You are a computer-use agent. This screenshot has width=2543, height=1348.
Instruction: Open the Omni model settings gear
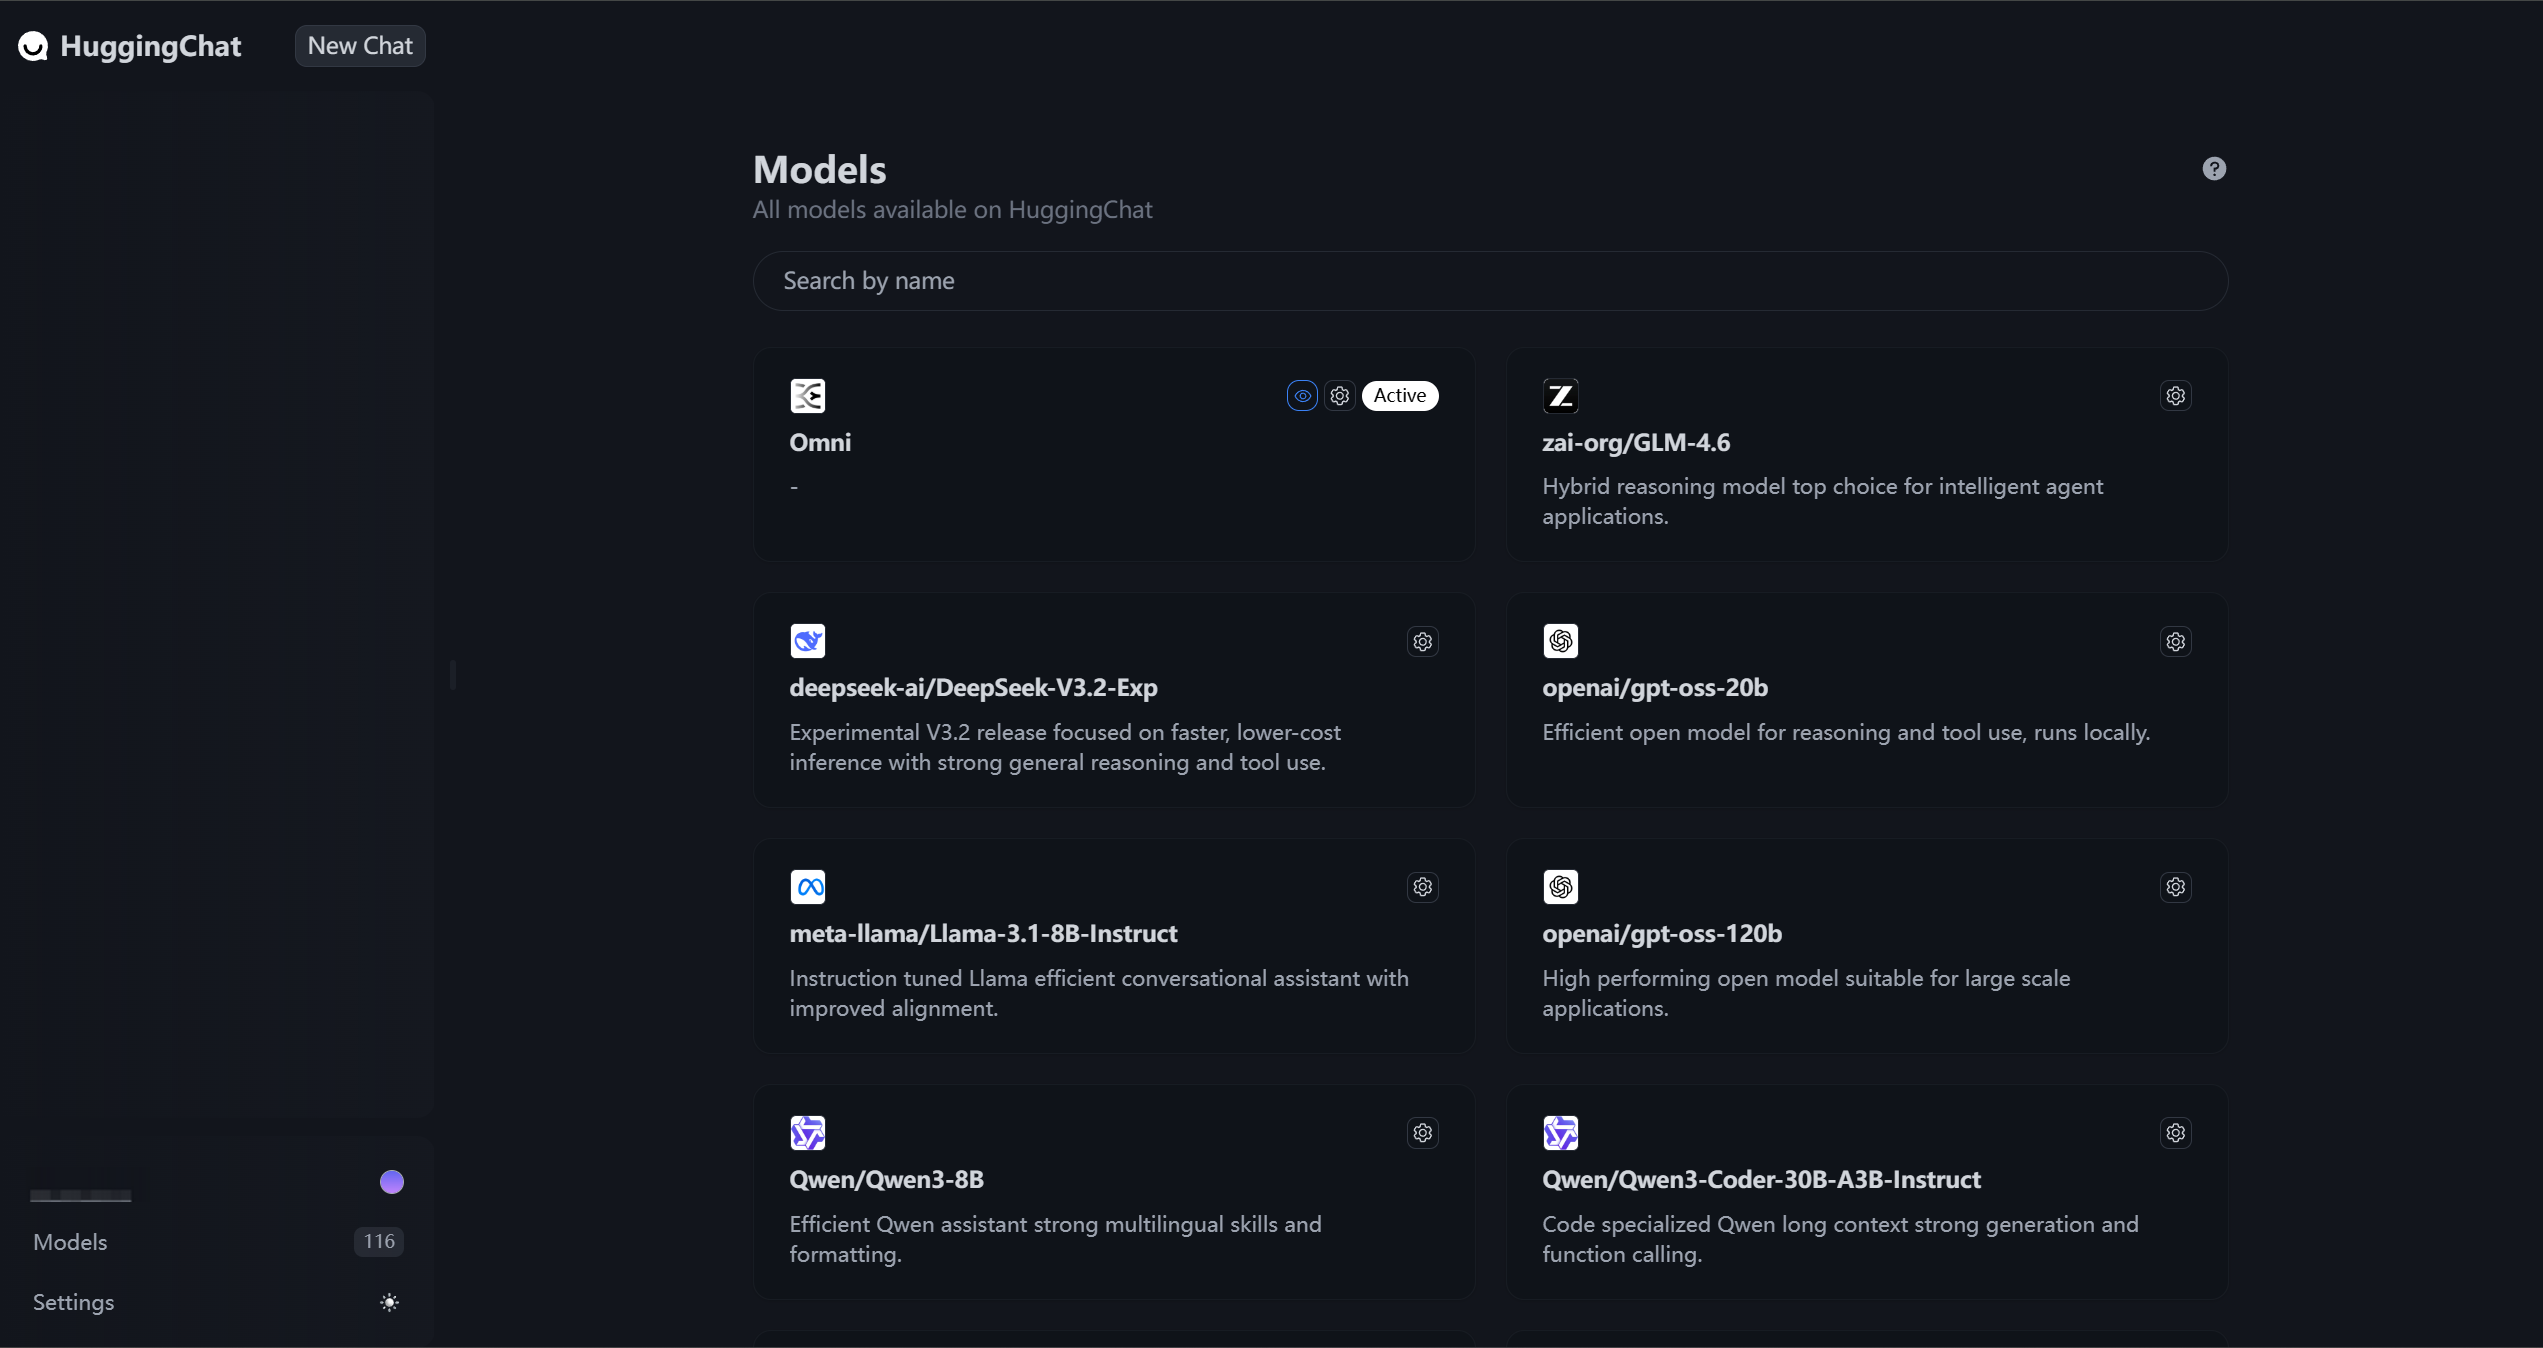[1340, 396]
